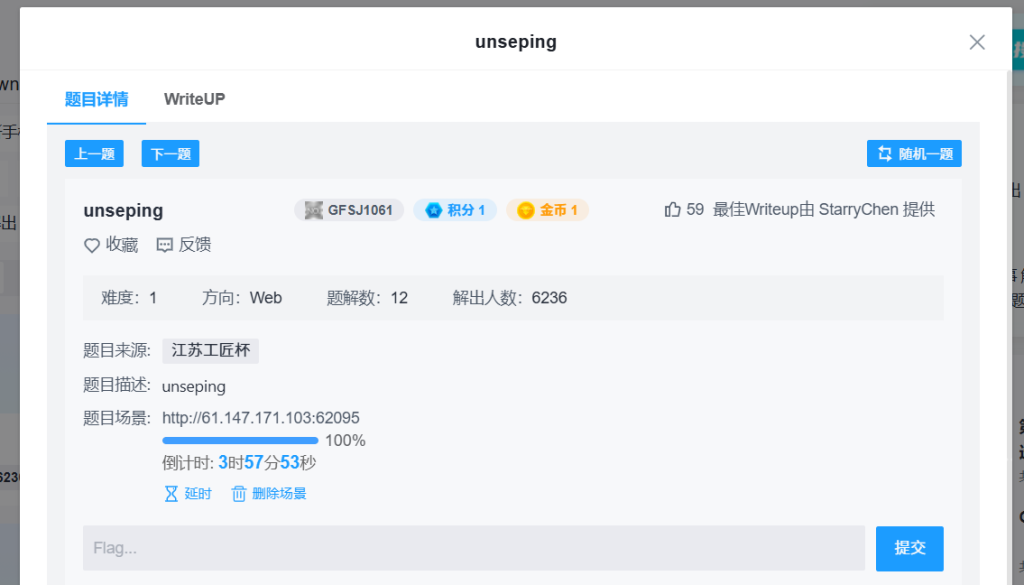
Task: Click the points badge icon
Action: 434,210
